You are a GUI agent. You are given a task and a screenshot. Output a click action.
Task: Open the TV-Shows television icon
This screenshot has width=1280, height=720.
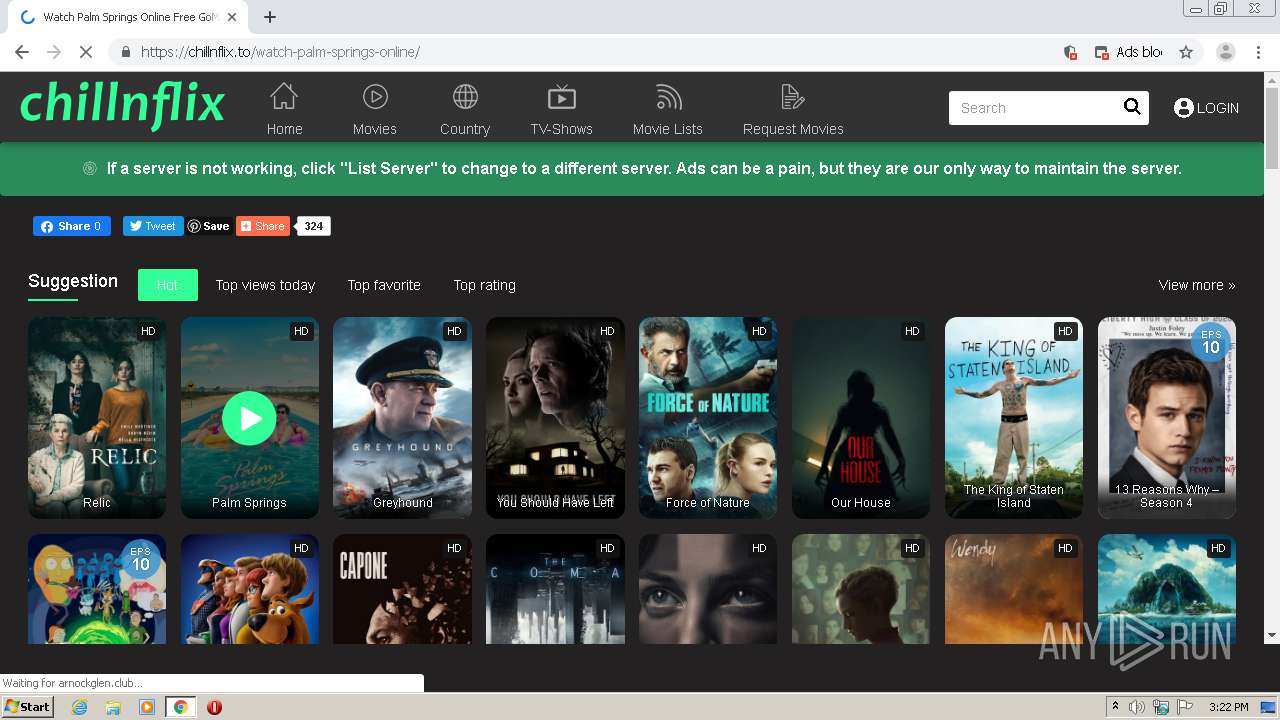click(562, 97)
